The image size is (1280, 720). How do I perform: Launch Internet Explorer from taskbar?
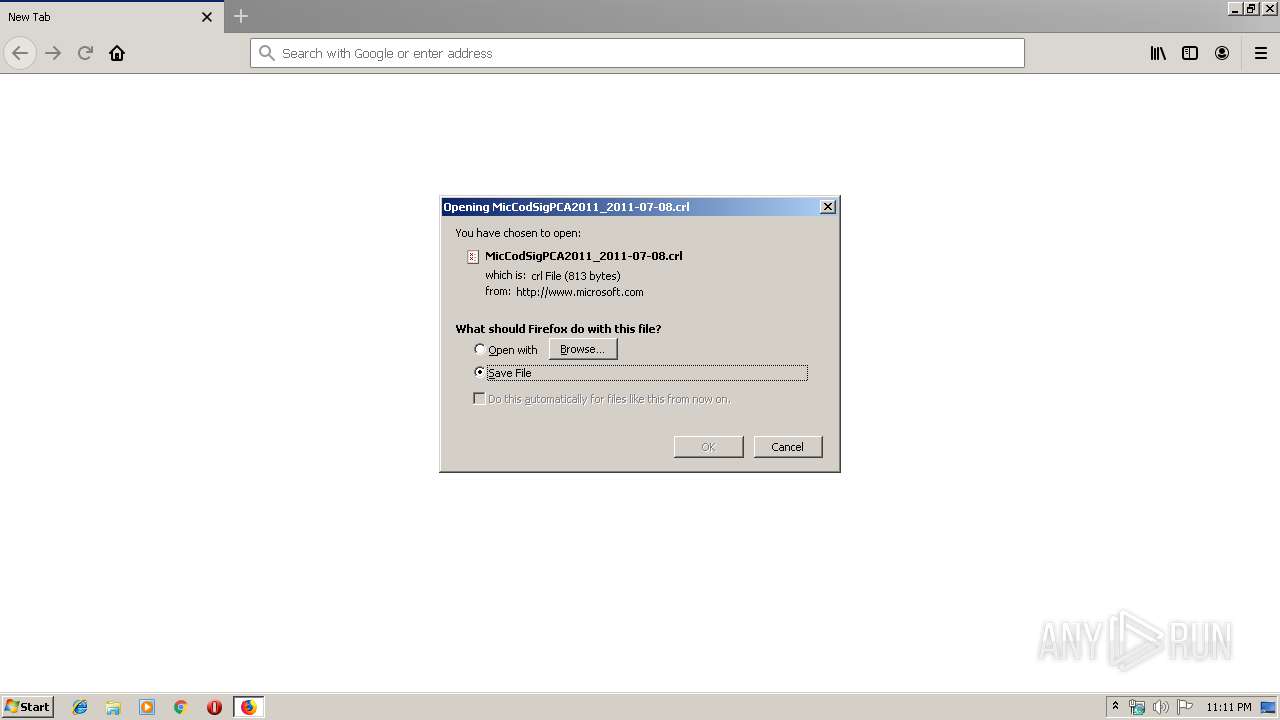pos(80,707)
